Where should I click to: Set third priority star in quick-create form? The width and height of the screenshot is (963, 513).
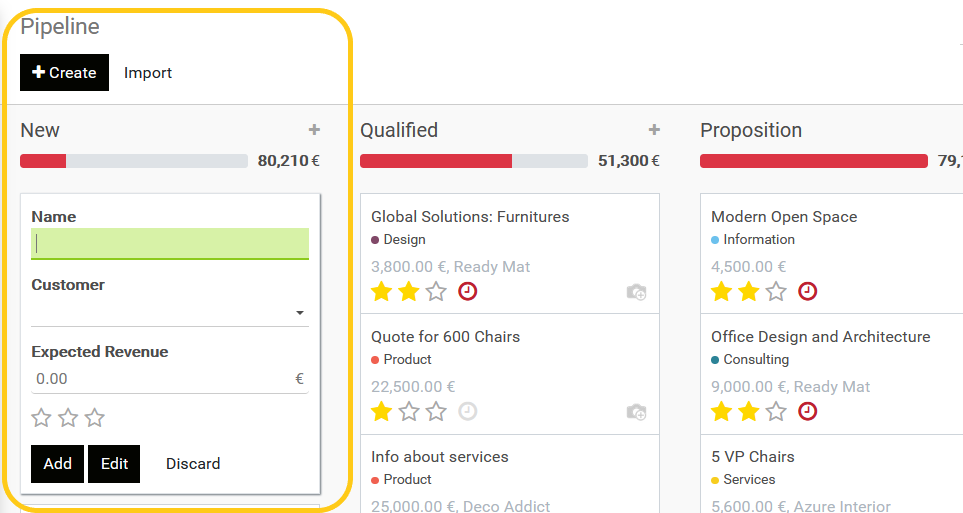pyautogui.click(x=95, y=418)
